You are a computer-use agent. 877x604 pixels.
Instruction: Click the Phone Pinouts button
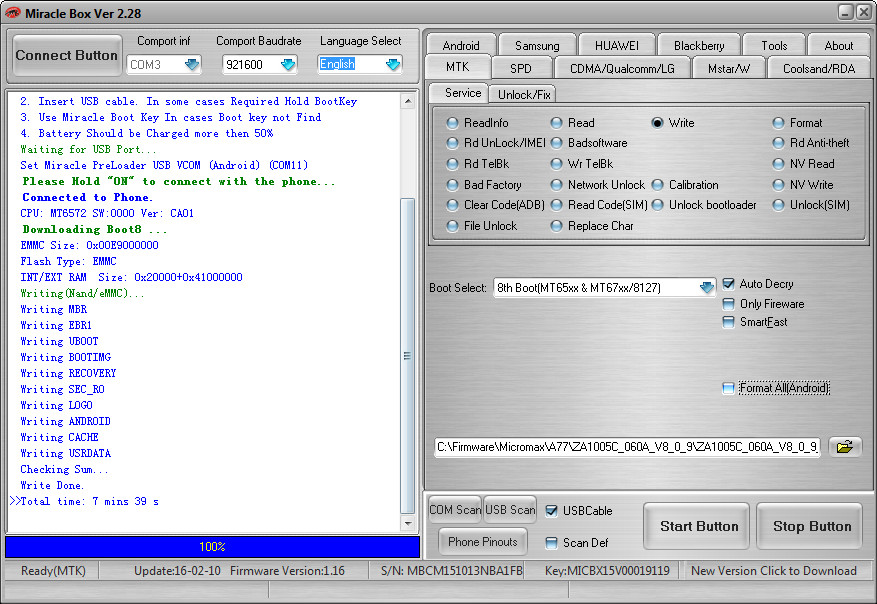pyautogui.click(x=483, y=542)
